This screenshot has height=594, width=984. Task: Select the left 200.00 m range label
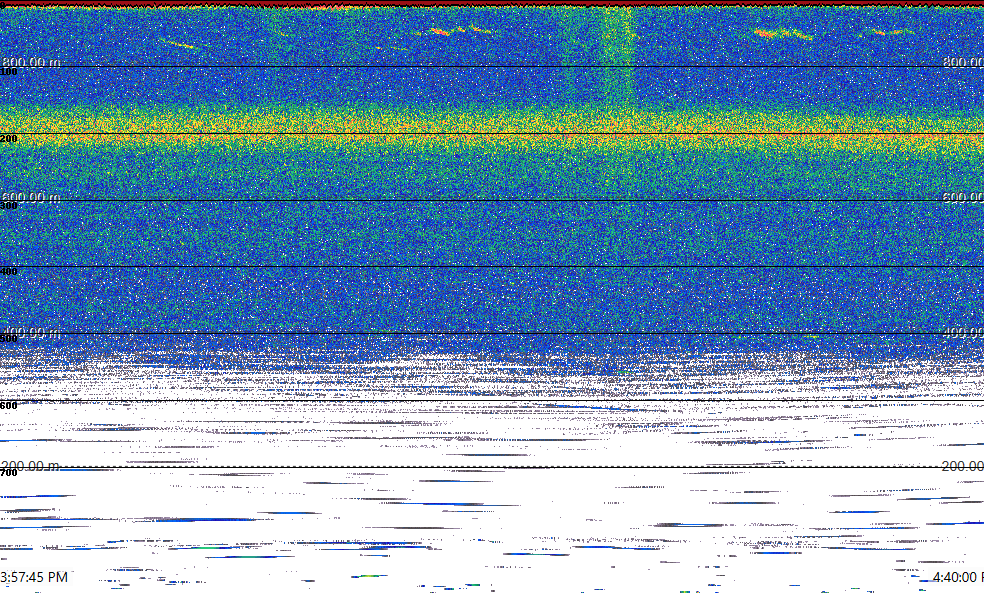point(31,466)
